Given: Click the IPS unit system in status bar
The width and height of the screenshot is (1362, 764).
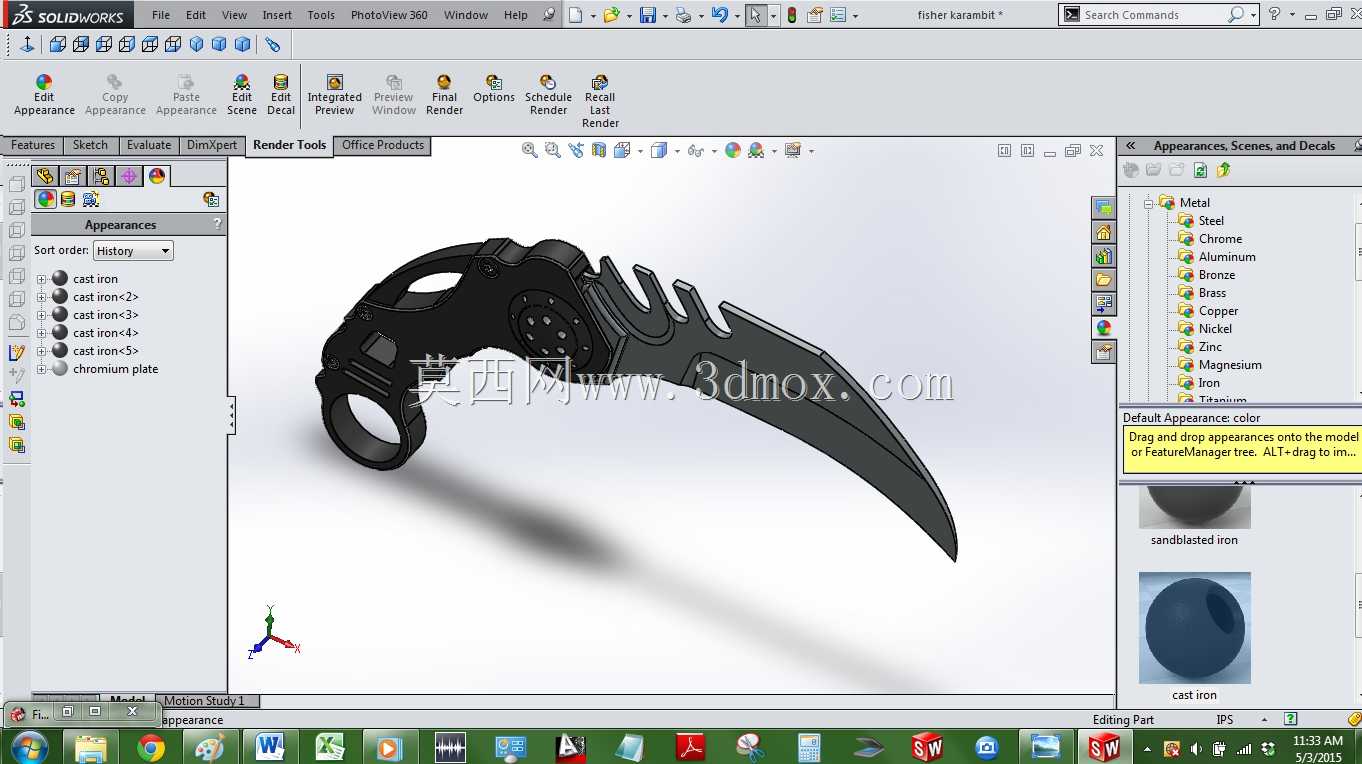Looking at the screenshot, I should (x=1225, y=720).
